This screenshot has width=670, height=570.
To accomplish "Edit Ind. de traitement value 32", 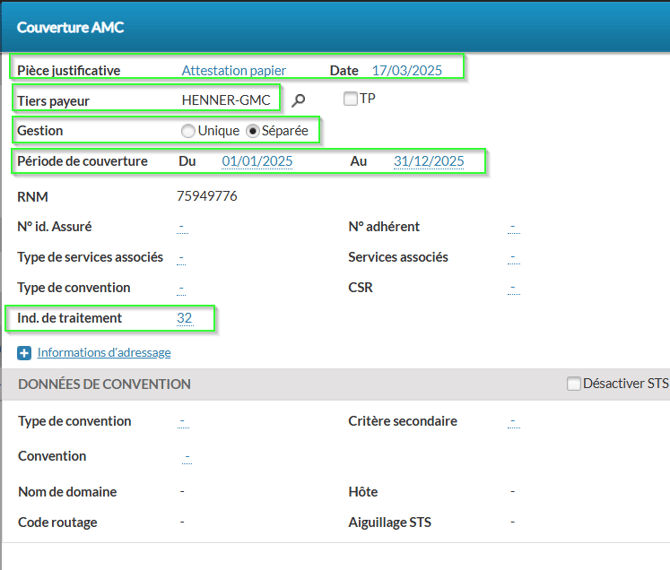I will click(x=184, y=318).
